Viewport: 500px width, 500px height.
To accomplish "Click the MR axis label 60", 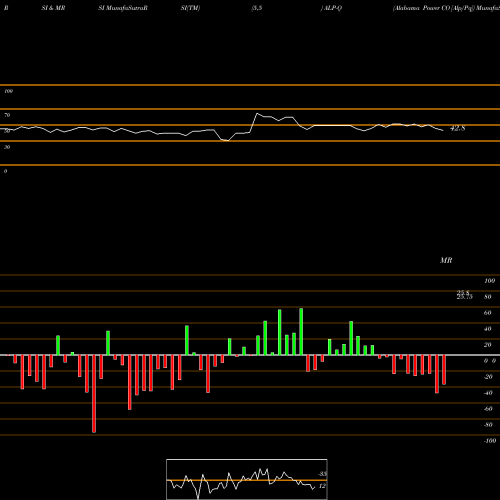I will [488, 313].
